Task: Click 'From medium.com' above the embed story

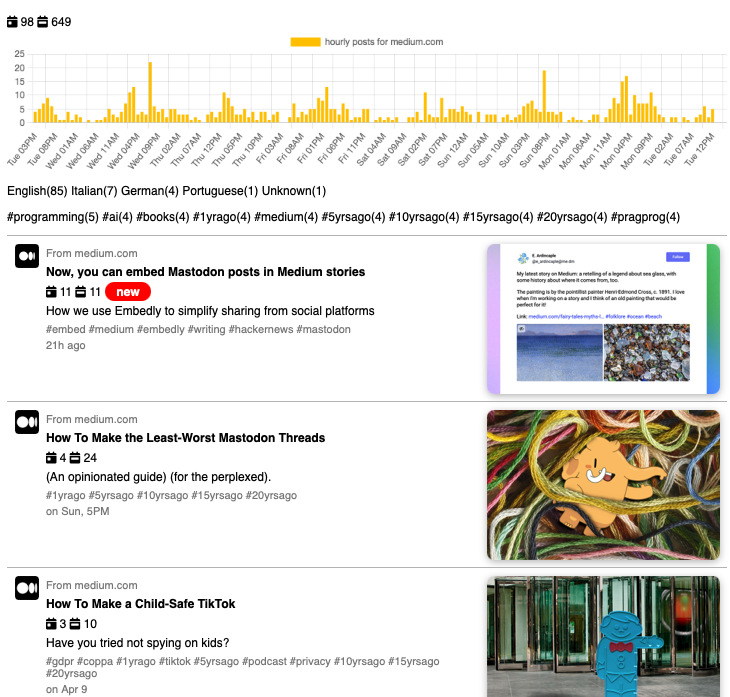Action: coord(92,254)
